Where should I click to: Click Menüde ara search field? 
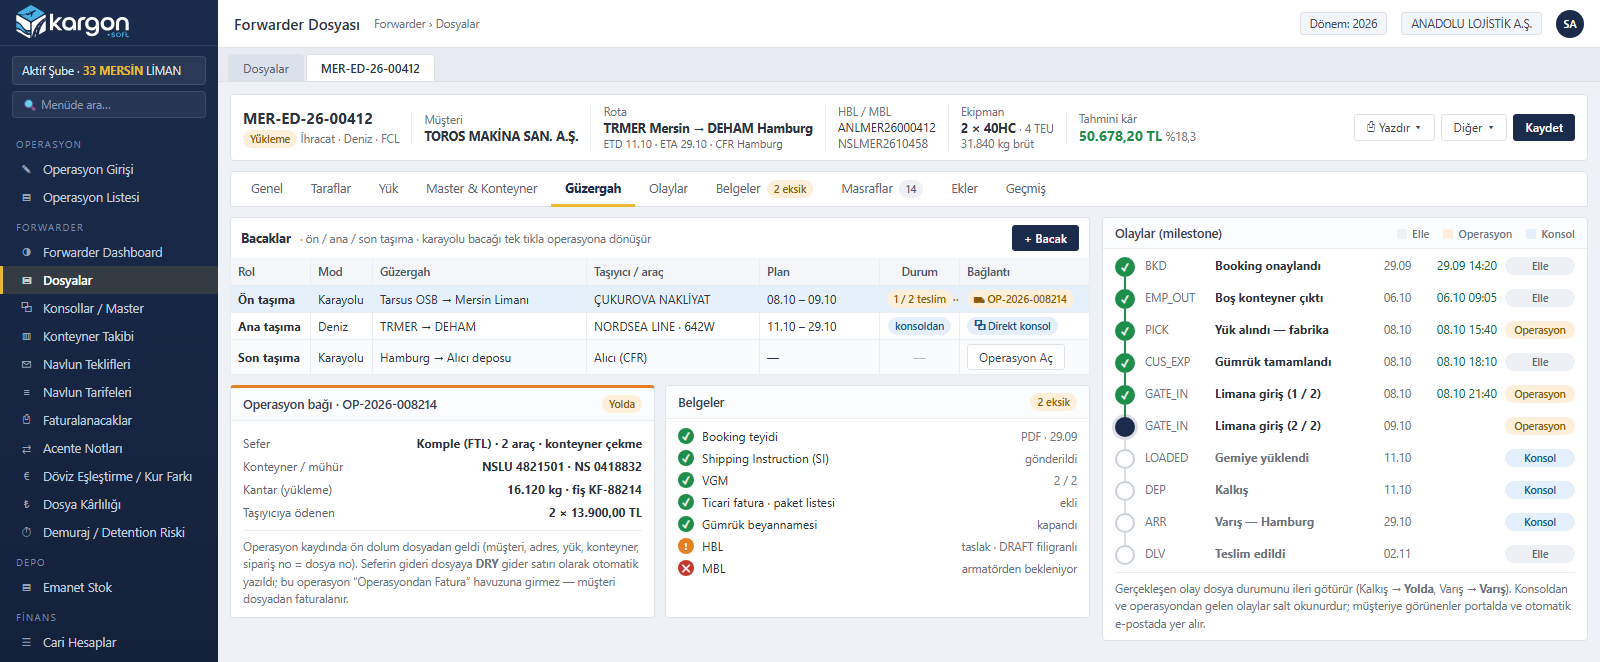109,104
